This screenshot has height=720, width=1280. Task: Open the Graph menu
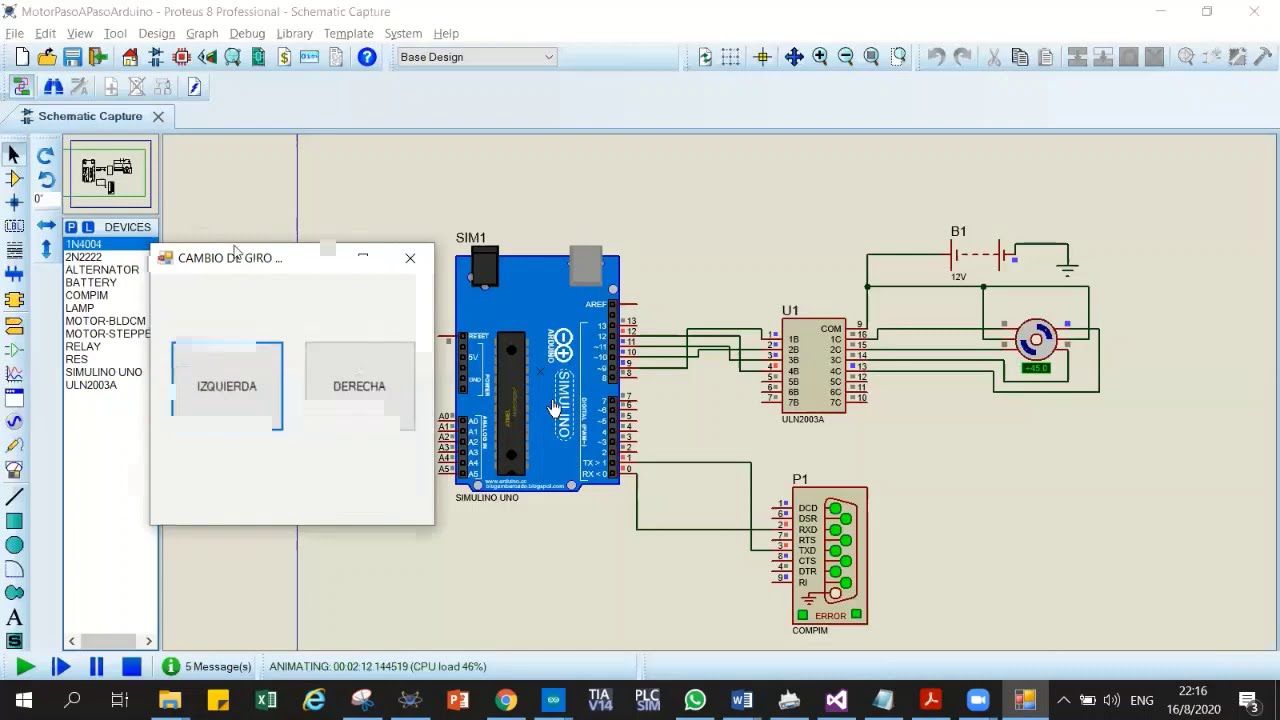point(202,33)
